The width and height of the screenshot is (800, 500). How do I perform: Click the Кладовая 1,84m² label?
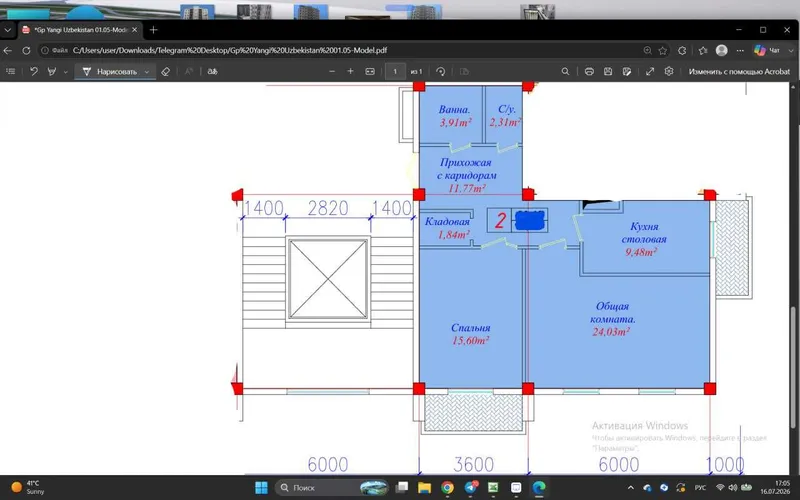[x=447, y=228]
